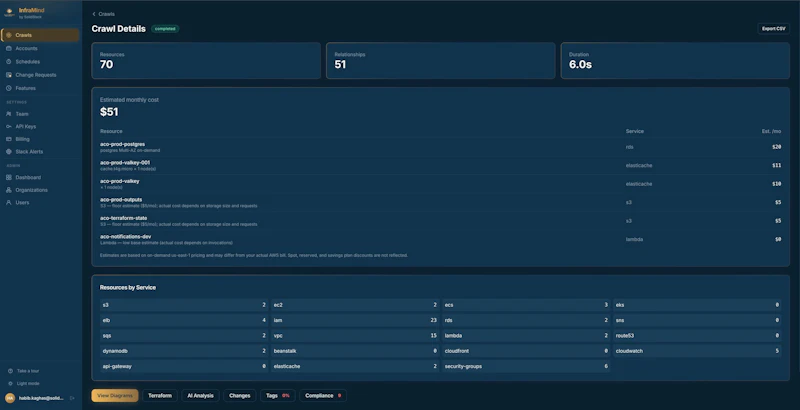This screenshot has width=800, height=410.
Task: Open the Compliance button
Action: [323, 396]
